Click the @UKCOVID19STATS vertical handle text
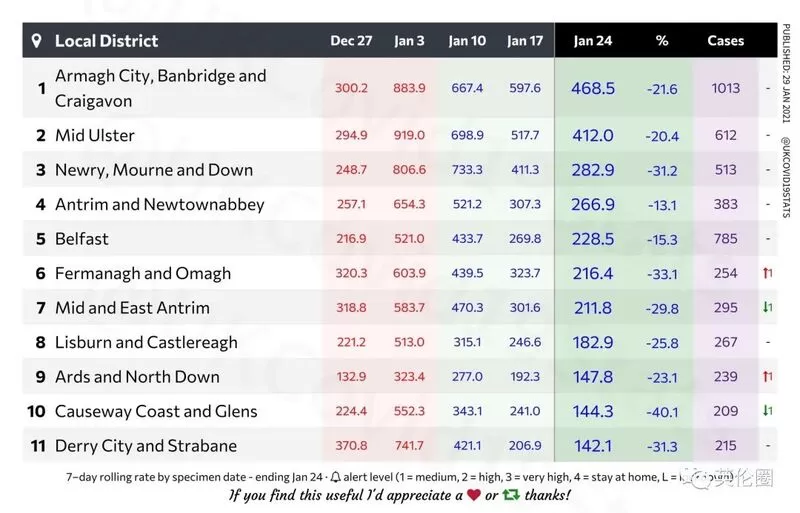Viewport: 800px width, 513px height. pyautogui.click(x=786, y=177)
